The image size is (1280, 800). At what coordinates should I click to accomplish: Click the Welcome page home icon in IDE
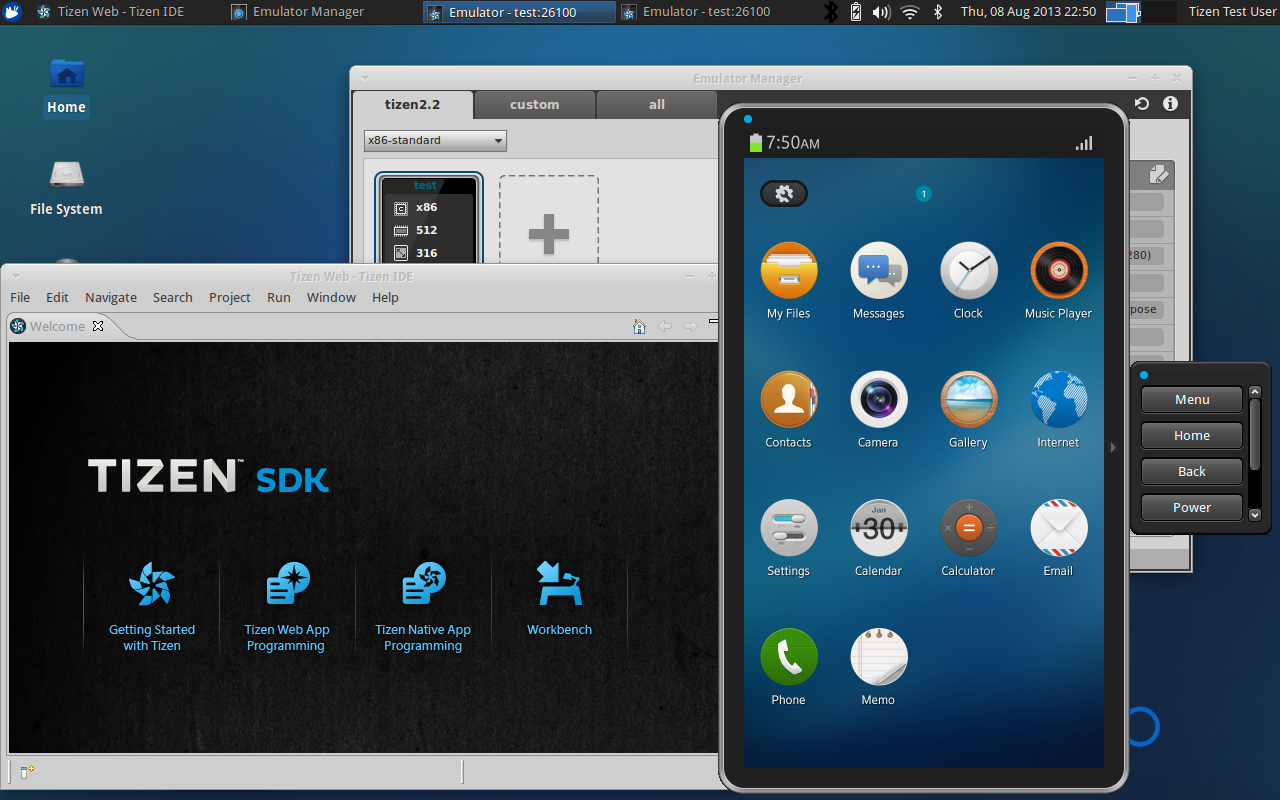tap(640, 327)
